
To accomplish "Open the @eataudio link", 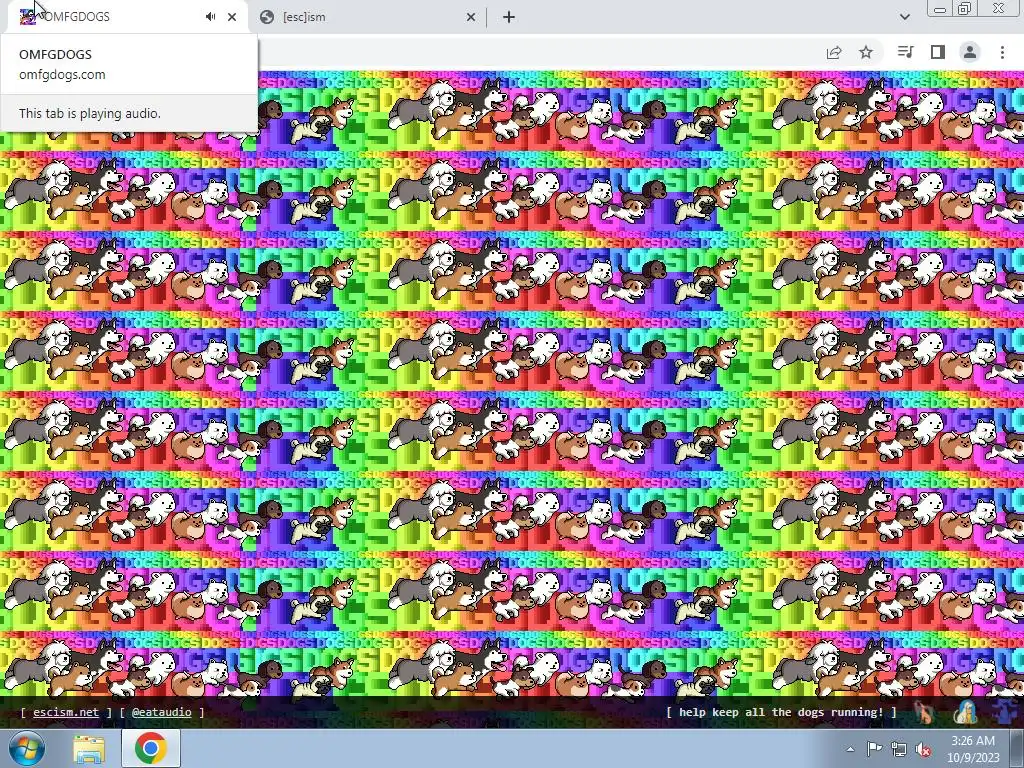I will tap(161, 712).
